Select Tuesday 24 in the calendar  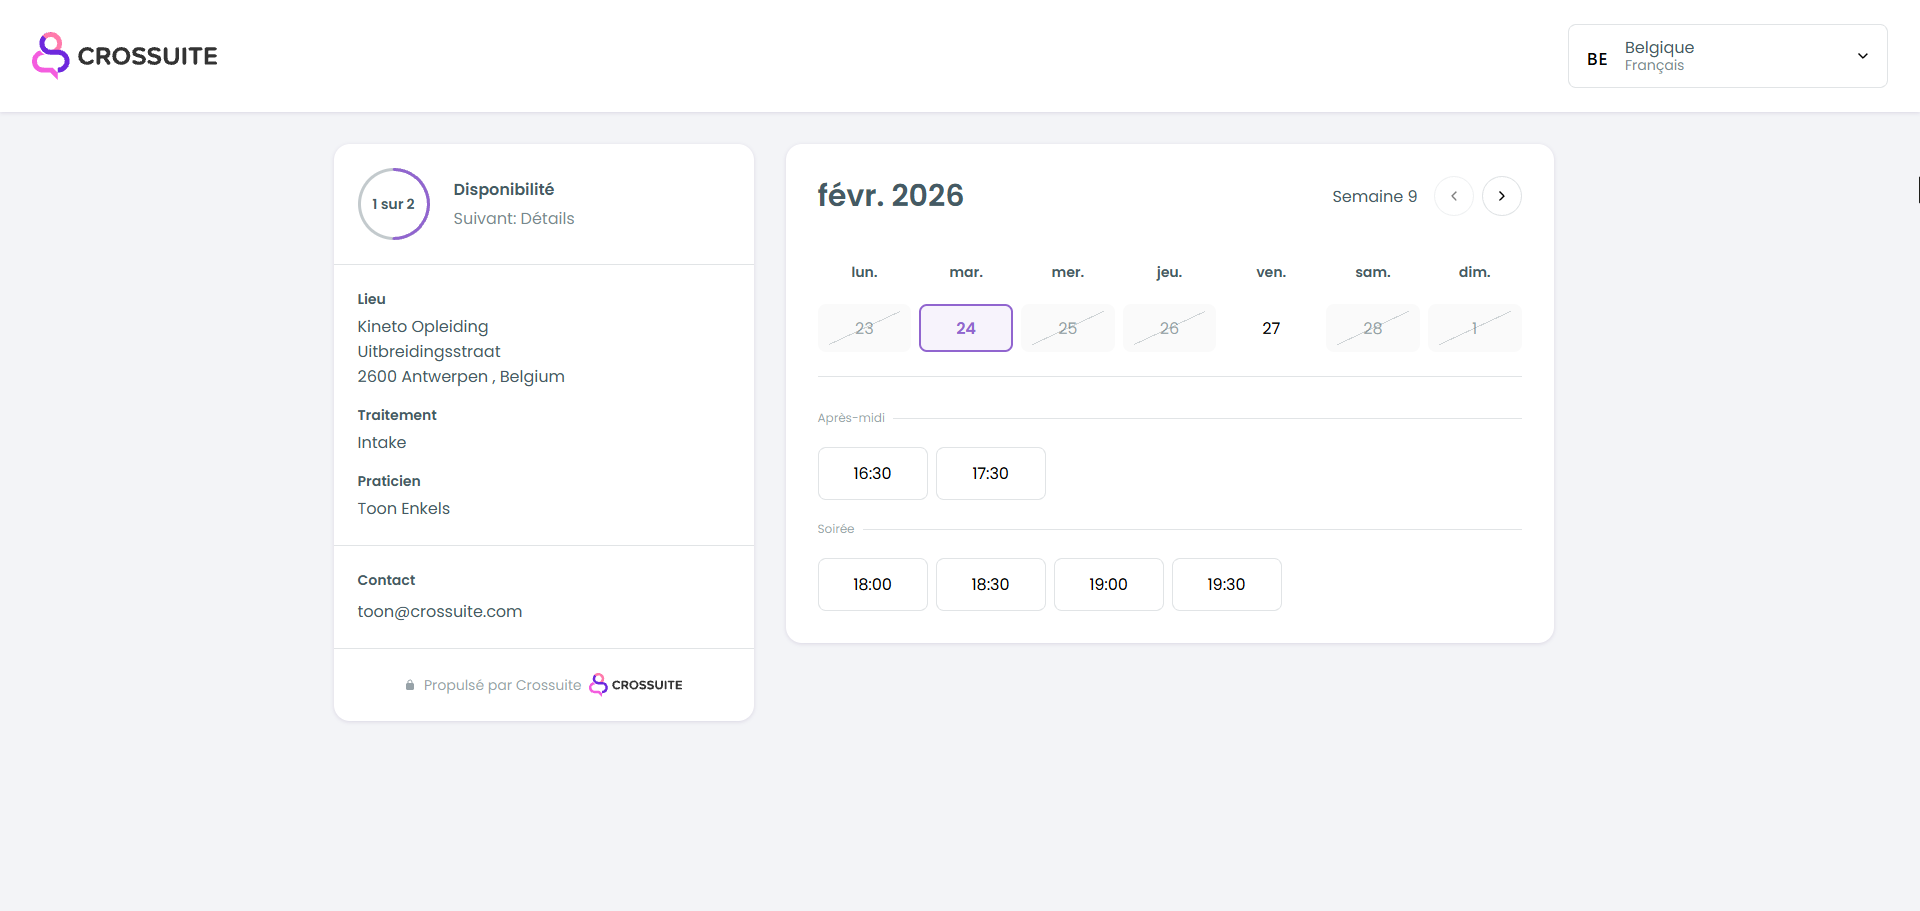point(965,328)
